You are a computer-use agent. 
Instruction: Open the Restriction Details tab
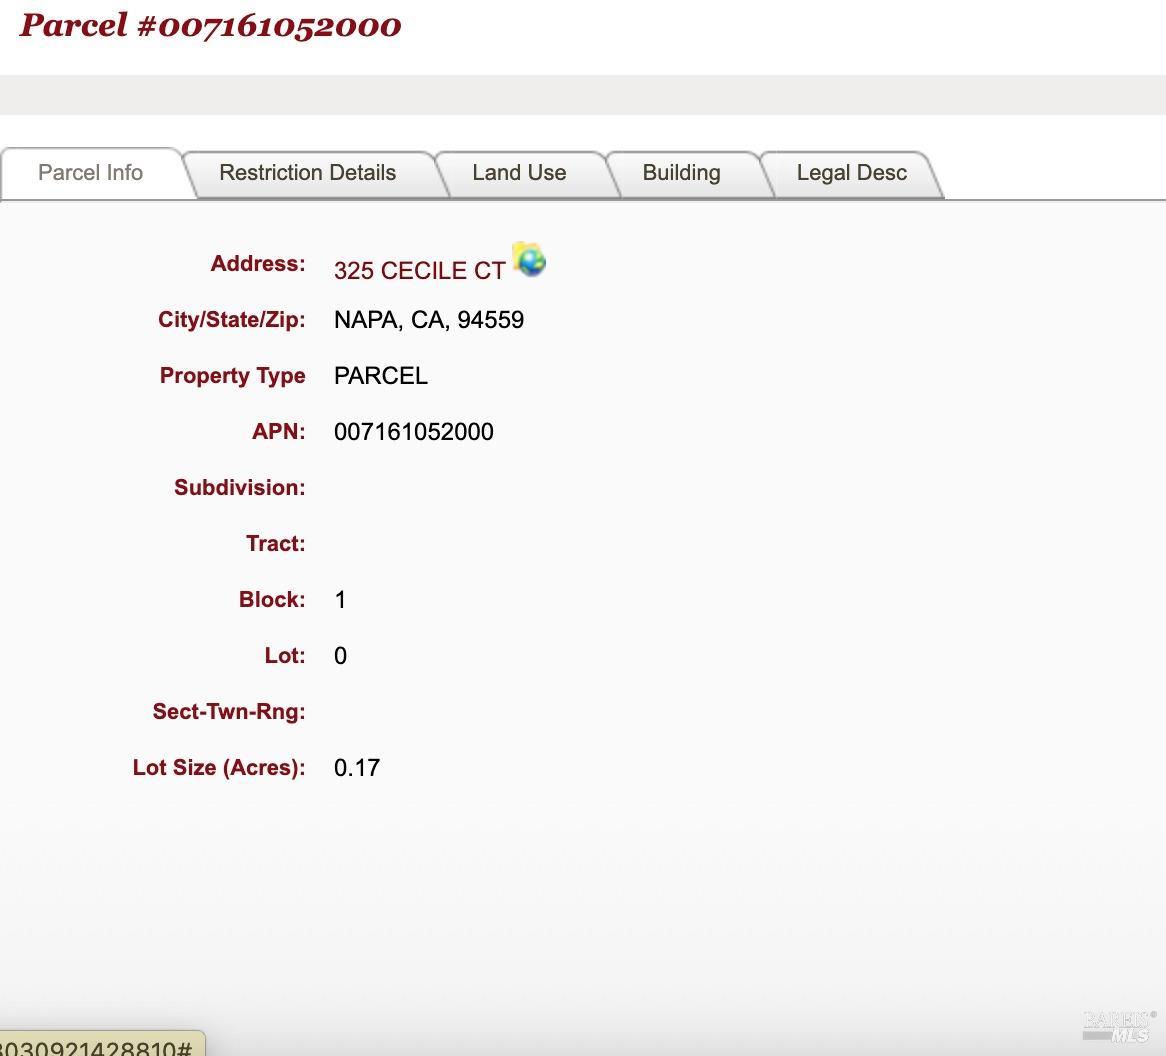pyautogui.click(x=307, y=173)
